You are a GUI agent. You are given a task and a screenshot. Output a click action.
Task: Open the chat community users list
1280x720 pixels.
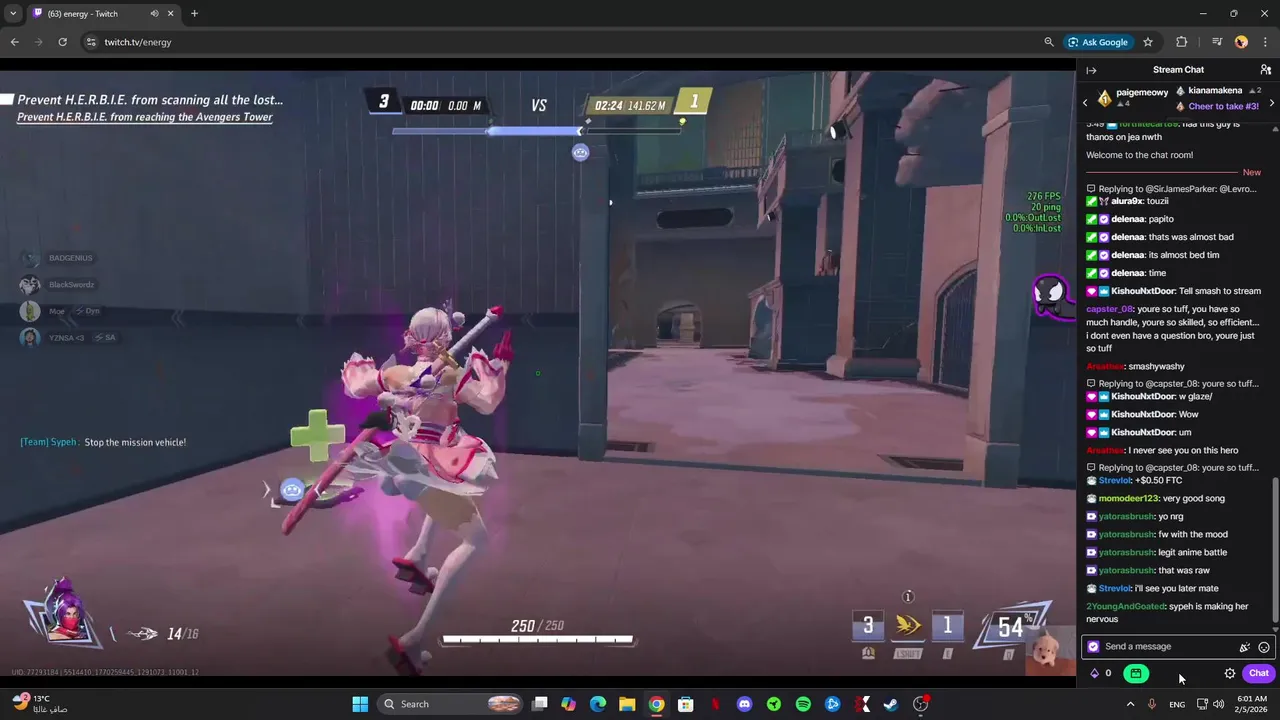pyautogui.click(x=1265, y=70)
